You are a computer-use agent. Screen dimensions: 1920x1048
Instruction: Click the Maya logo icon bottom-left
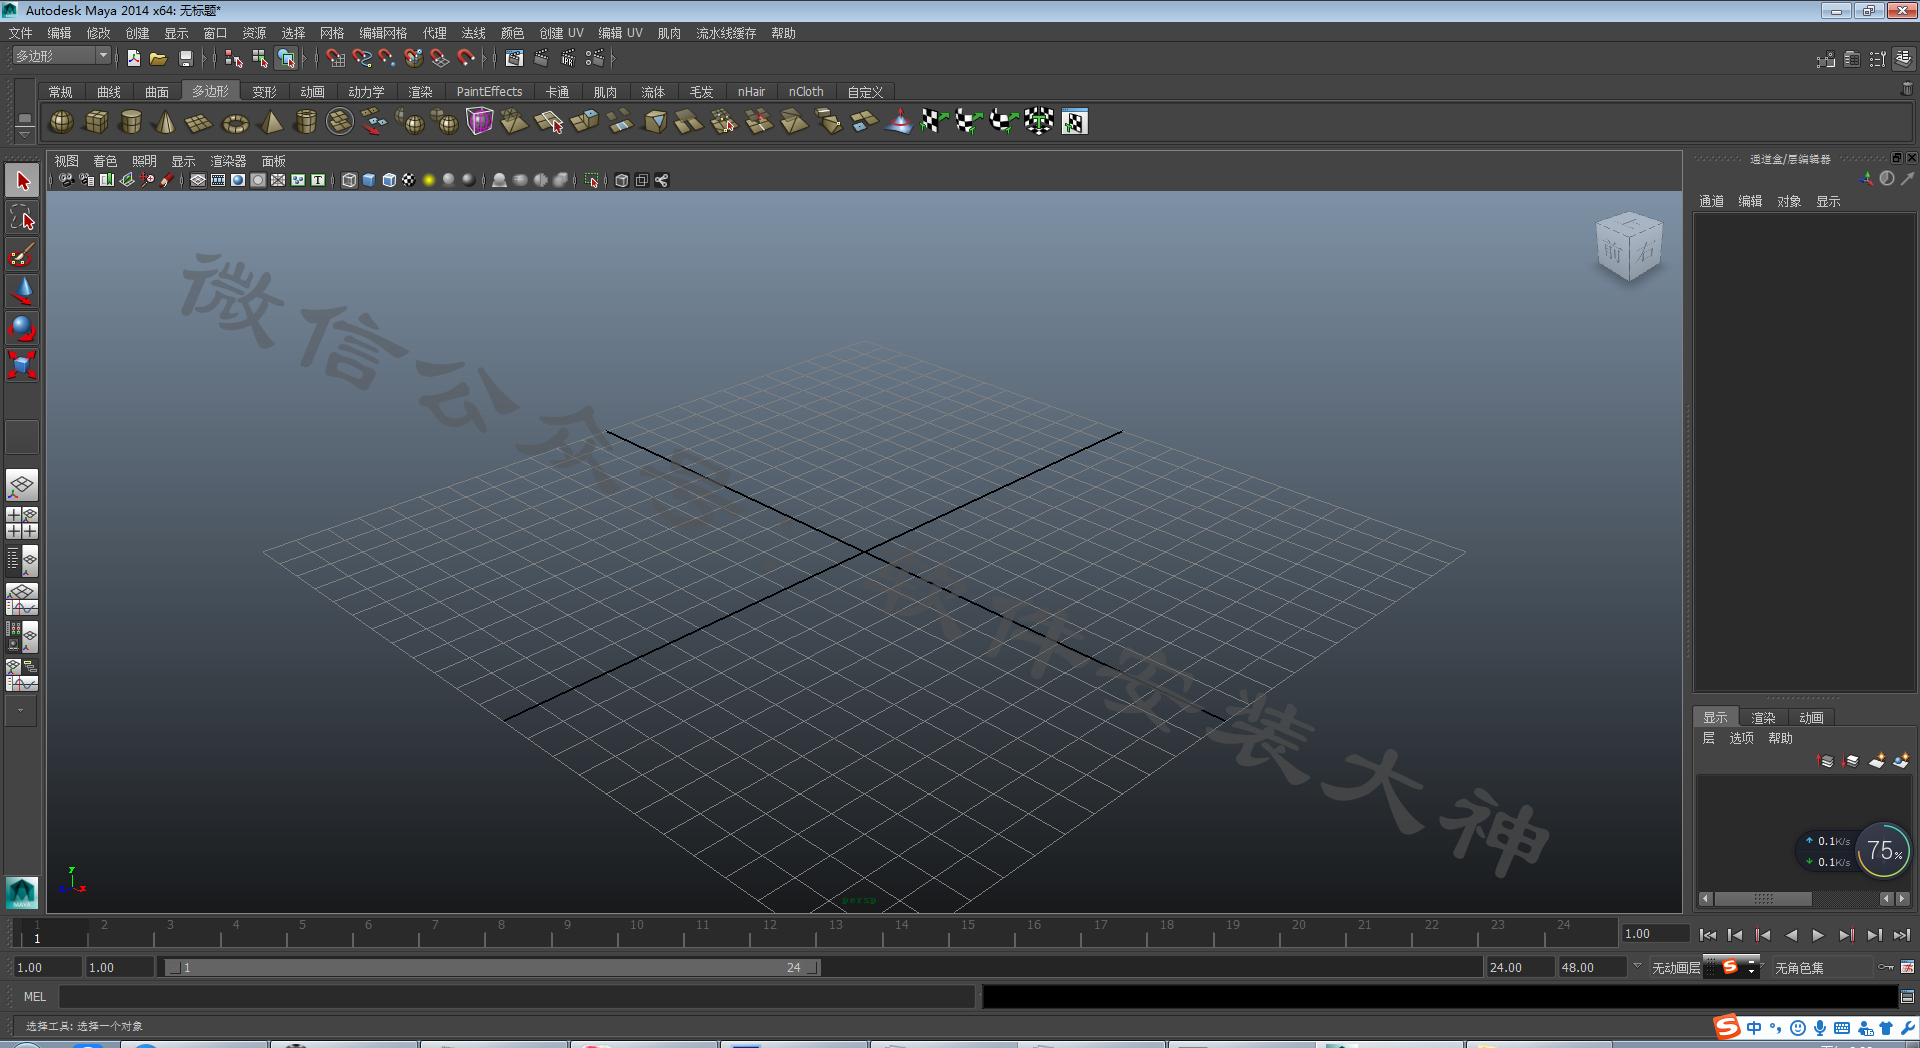(x=22, y=892)
